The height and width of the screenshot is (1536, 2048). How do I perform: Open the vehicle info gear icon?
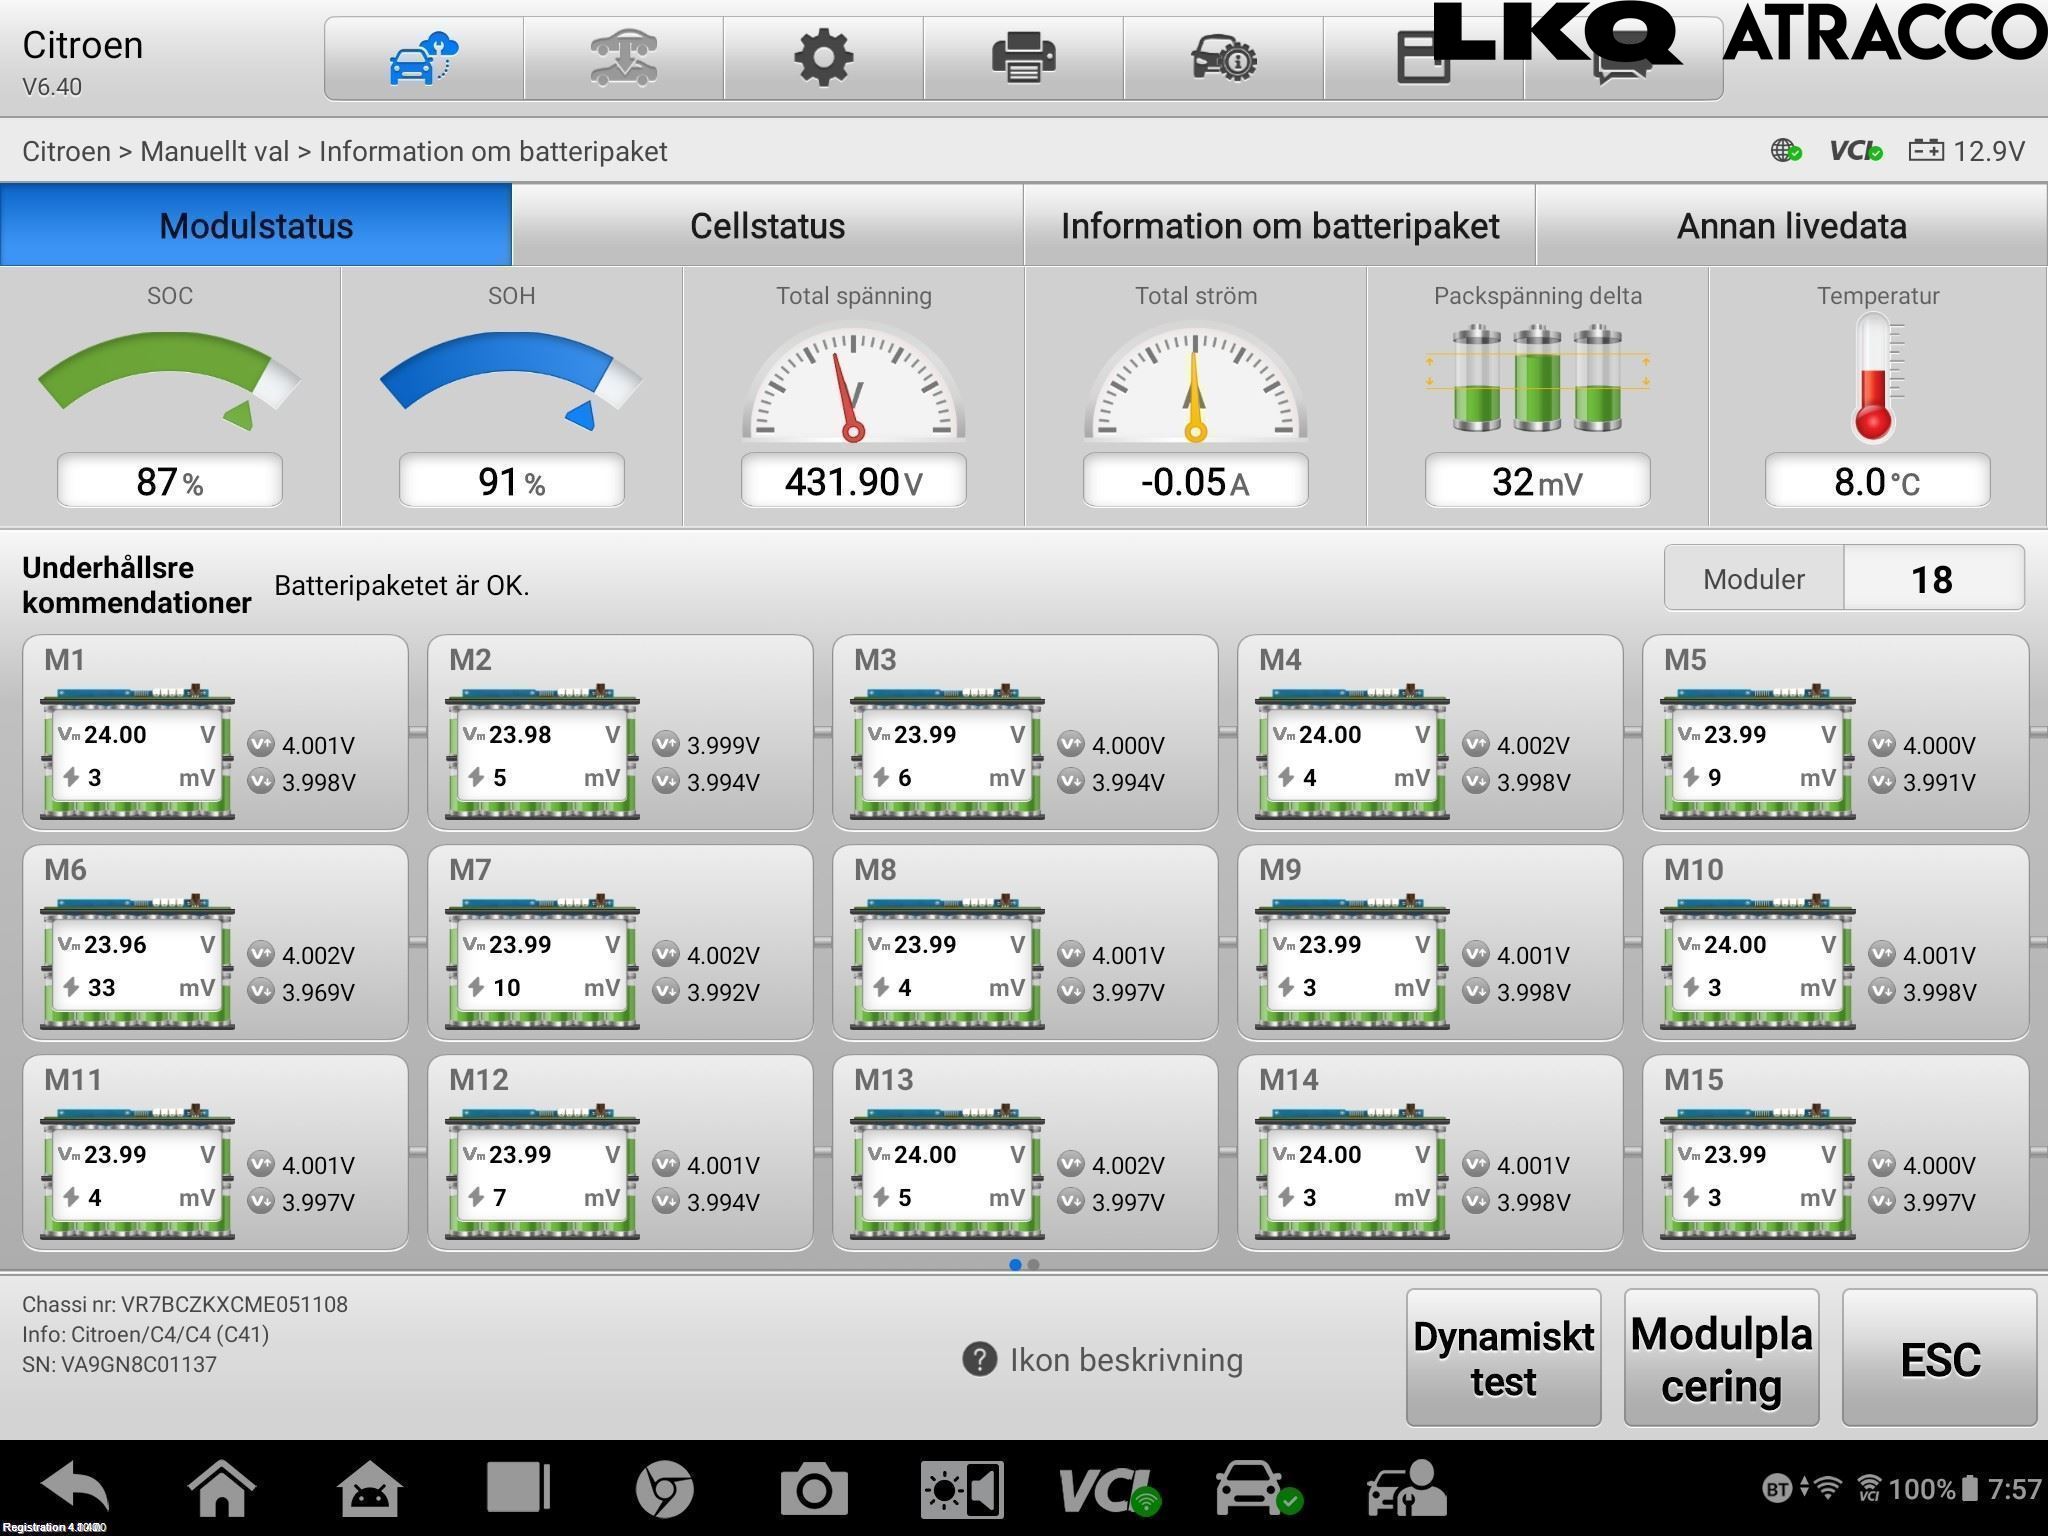coord(1223,58)
